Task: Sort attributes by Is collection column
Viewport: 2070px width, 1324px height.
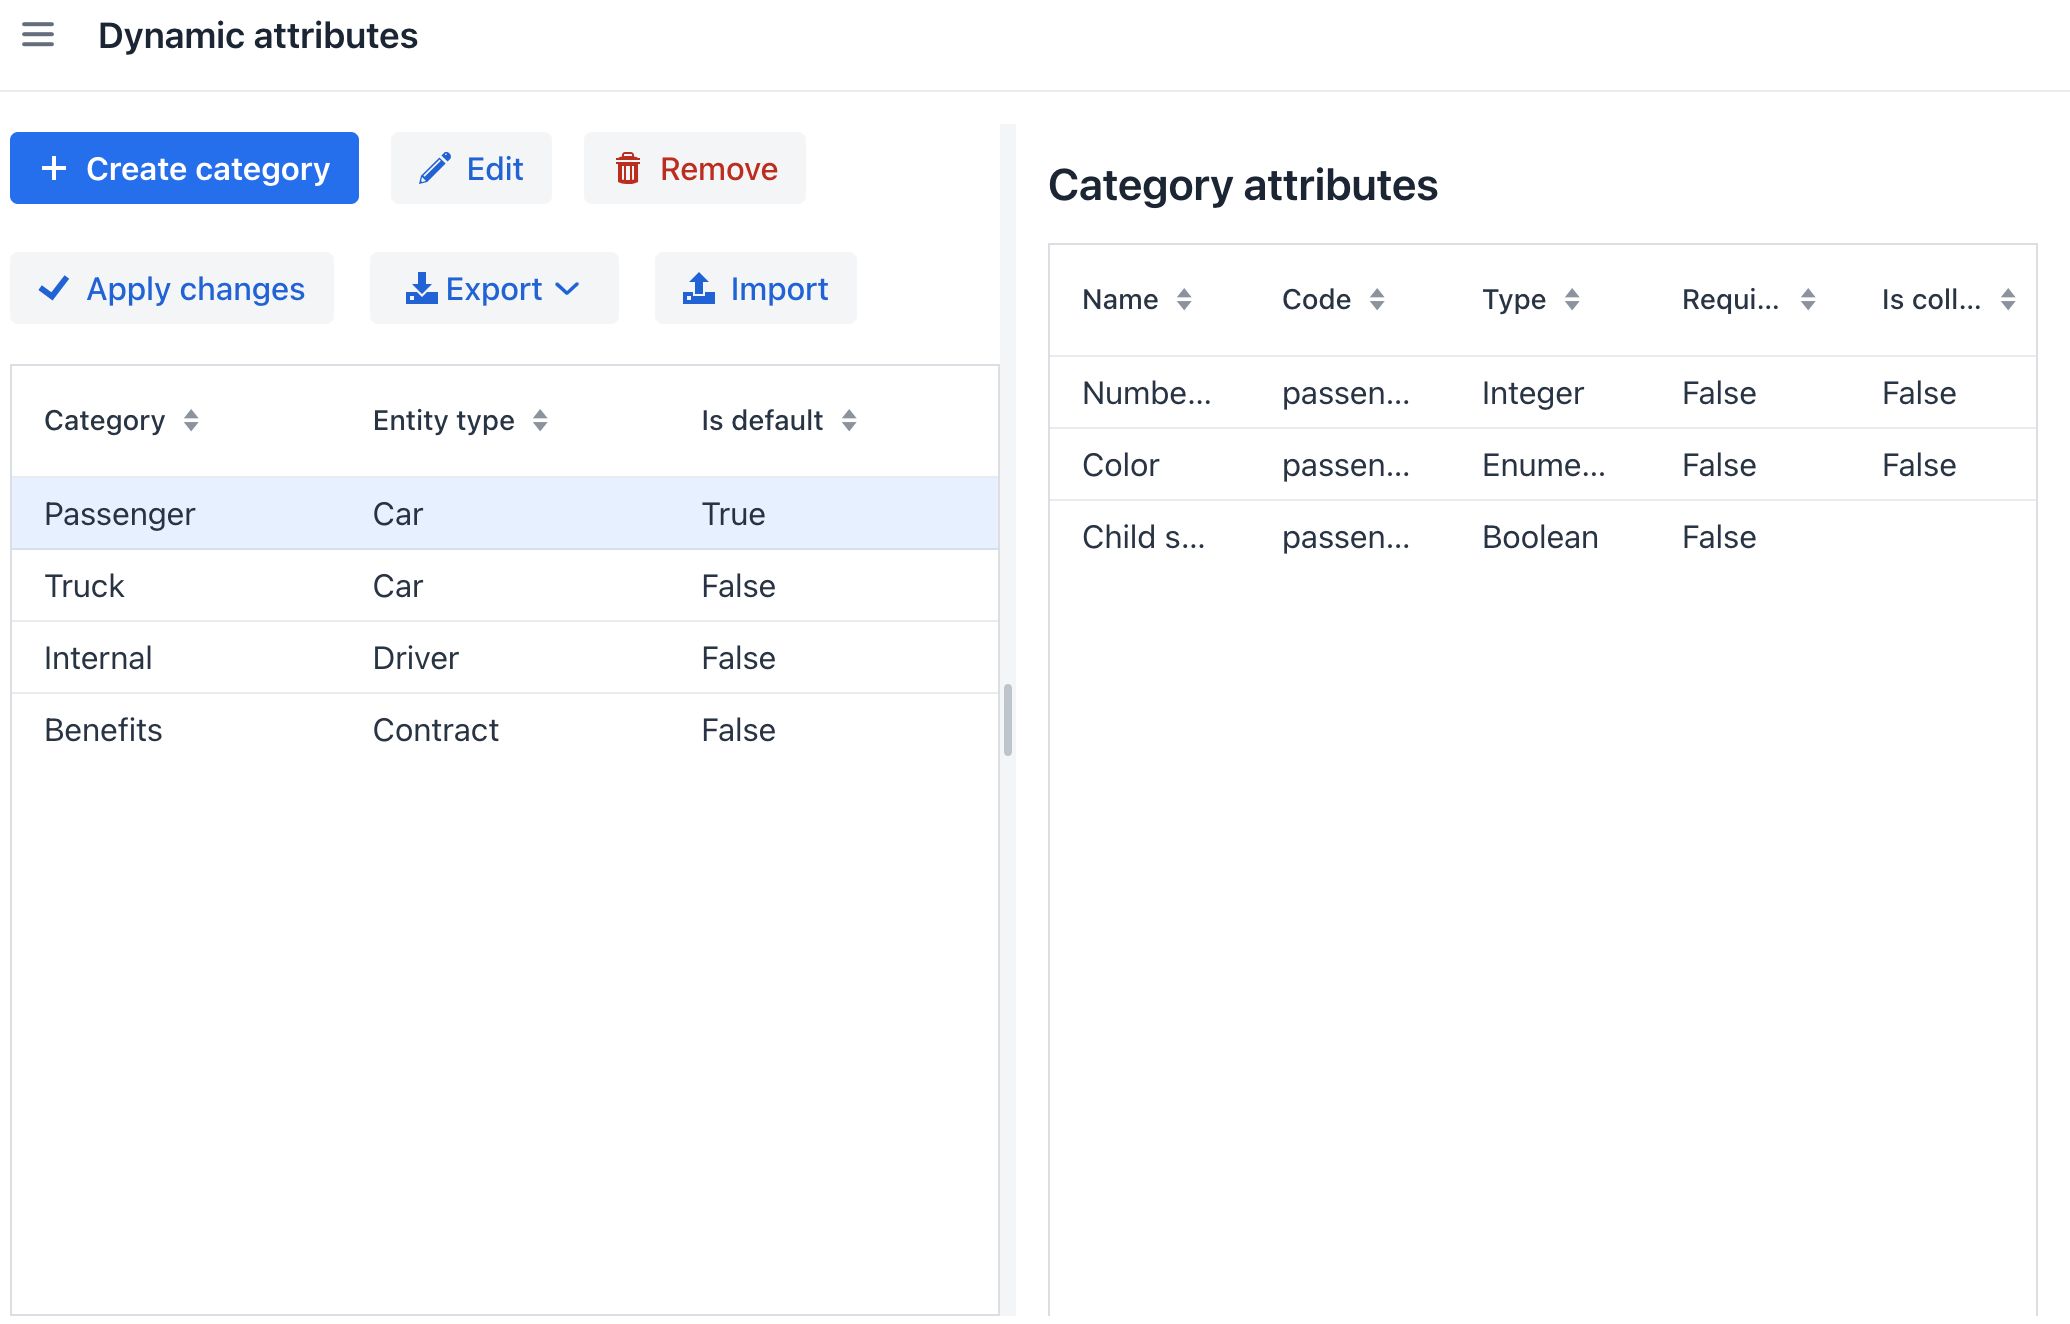Action: click(x=2008, y=299)
